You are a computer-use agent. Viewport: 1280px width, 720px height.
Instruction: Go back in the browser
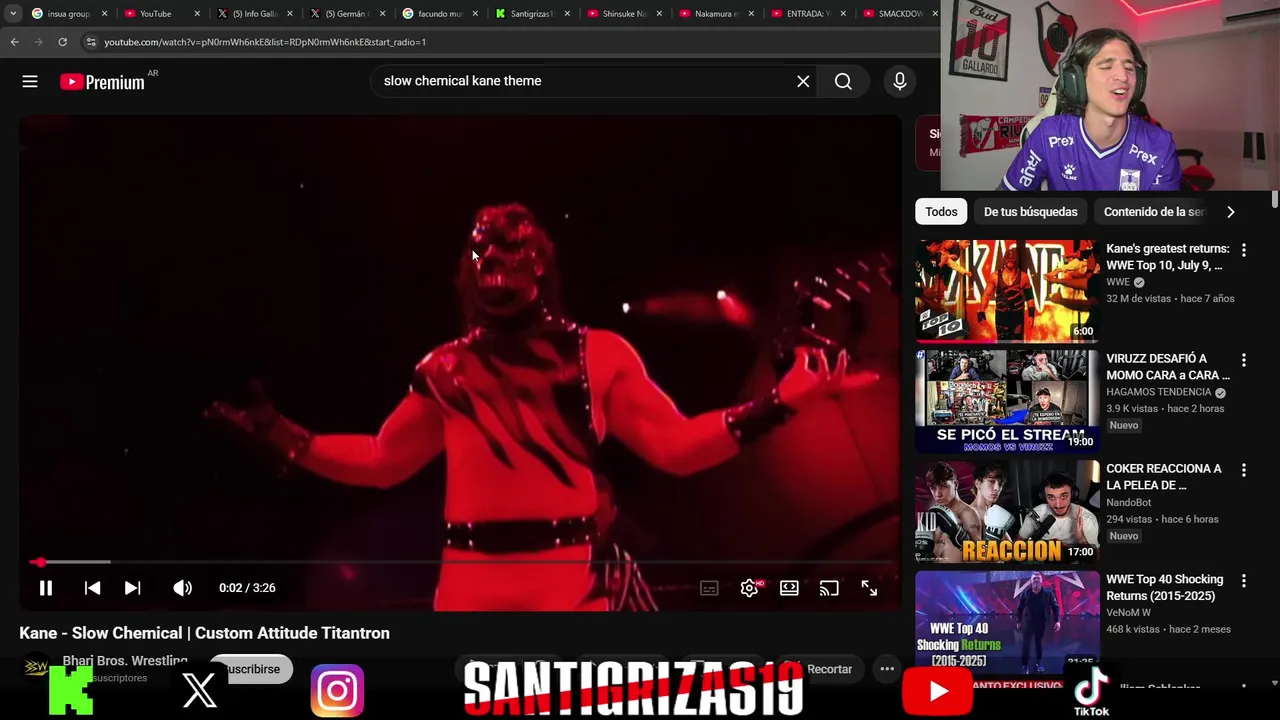click(x=14, y=42)
